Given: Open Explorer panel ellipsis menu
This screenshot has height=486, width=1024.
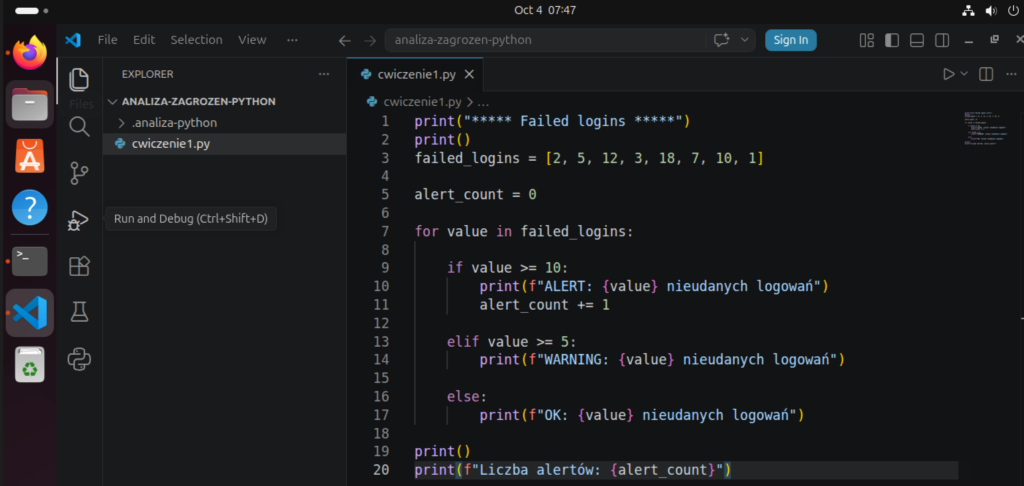Looking at the screenshot, I should (324, 74).
